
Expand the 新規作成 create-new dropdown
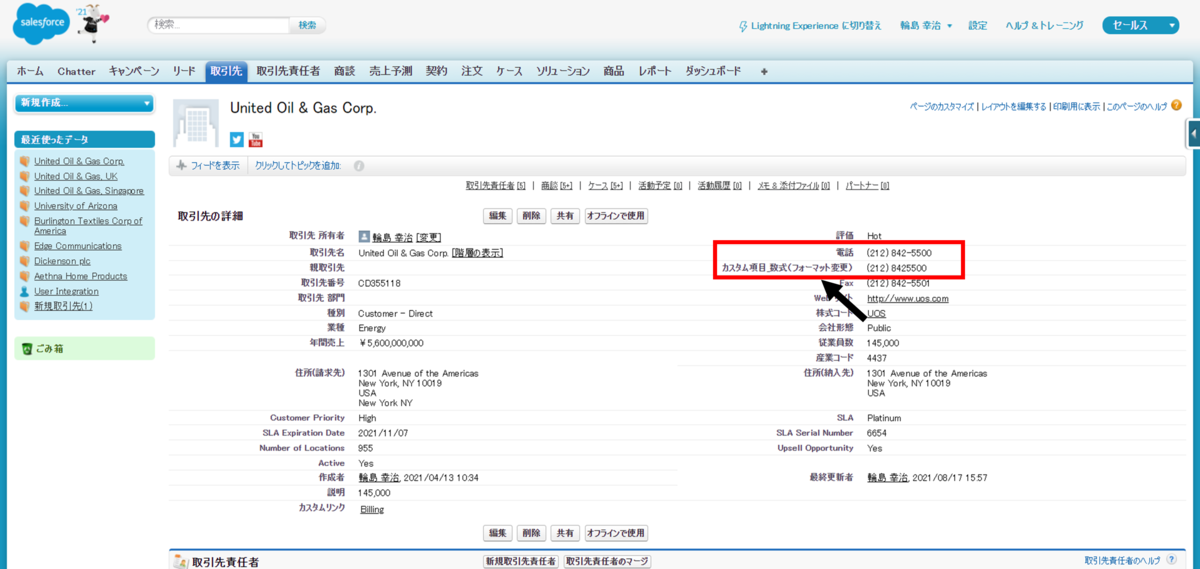(85, 103)
